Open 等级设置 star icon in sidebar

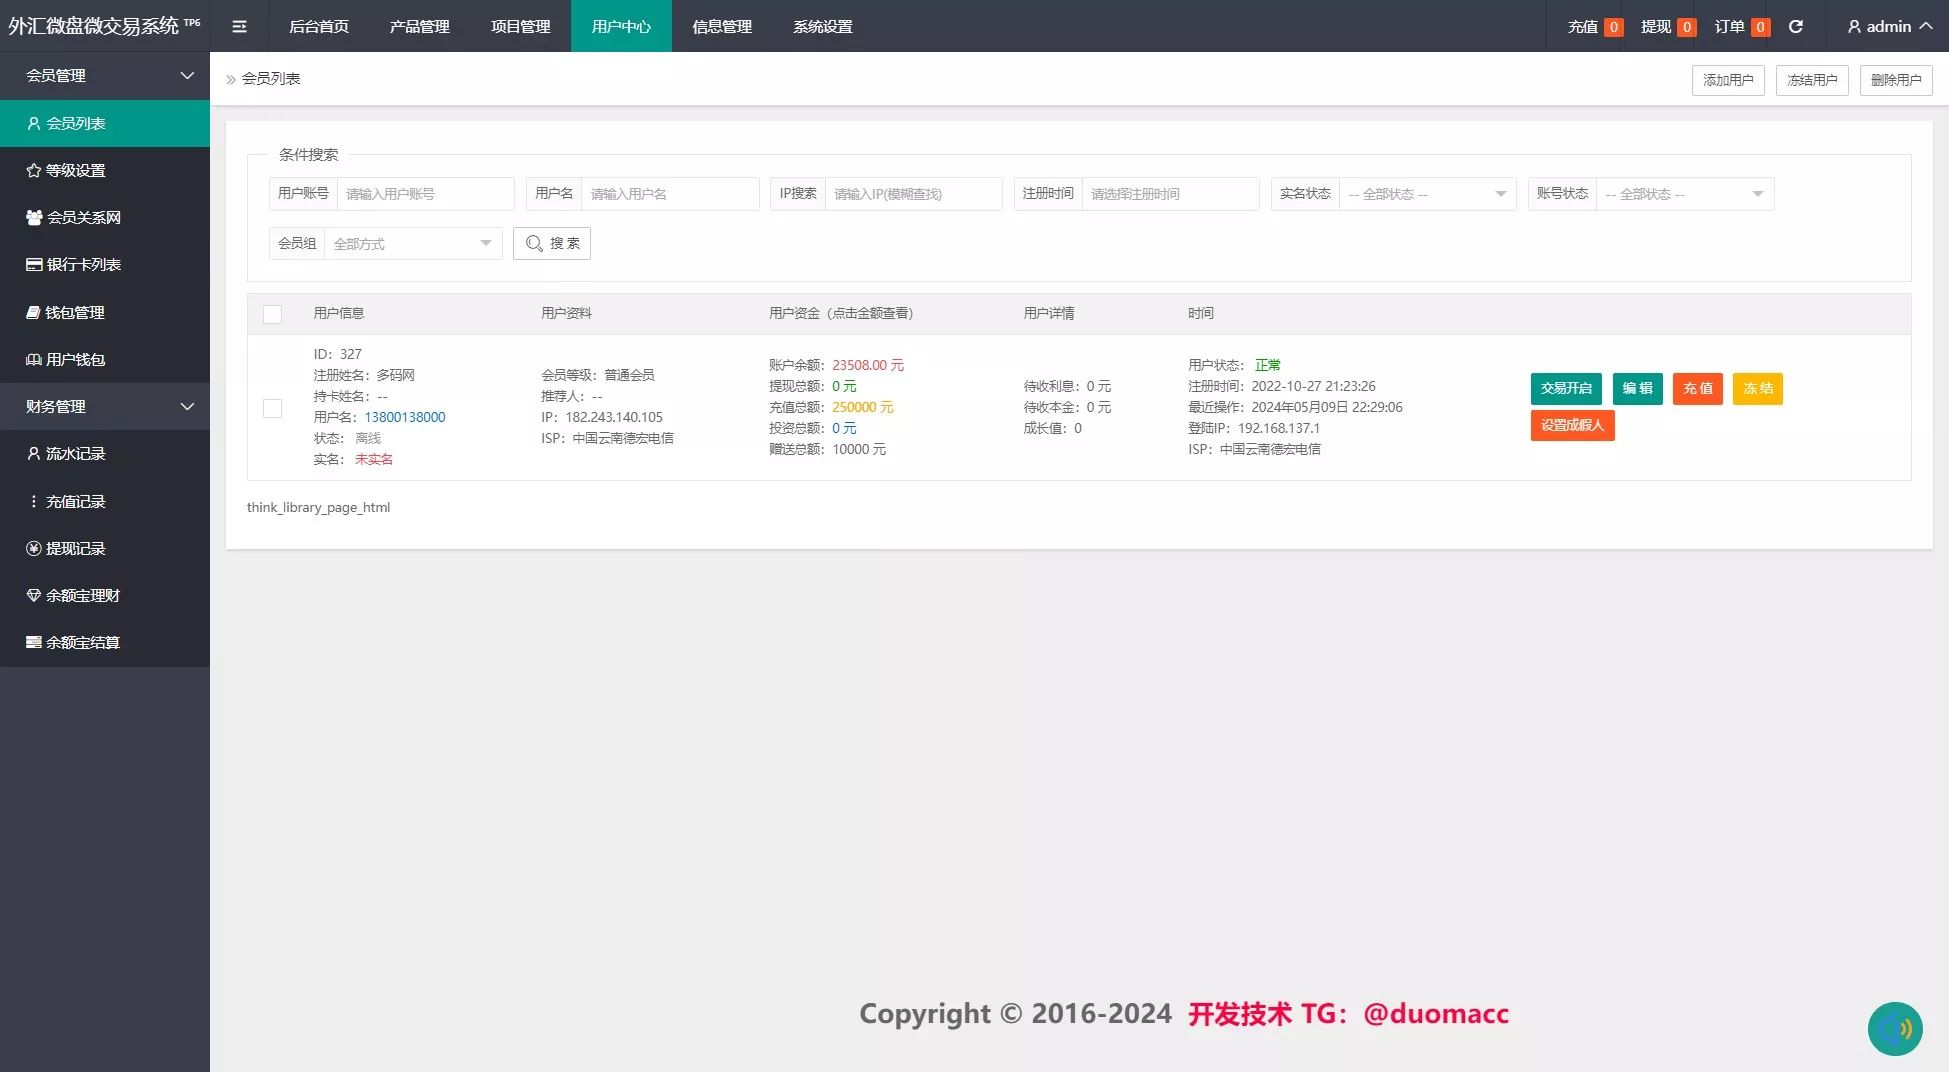[33, 171]
